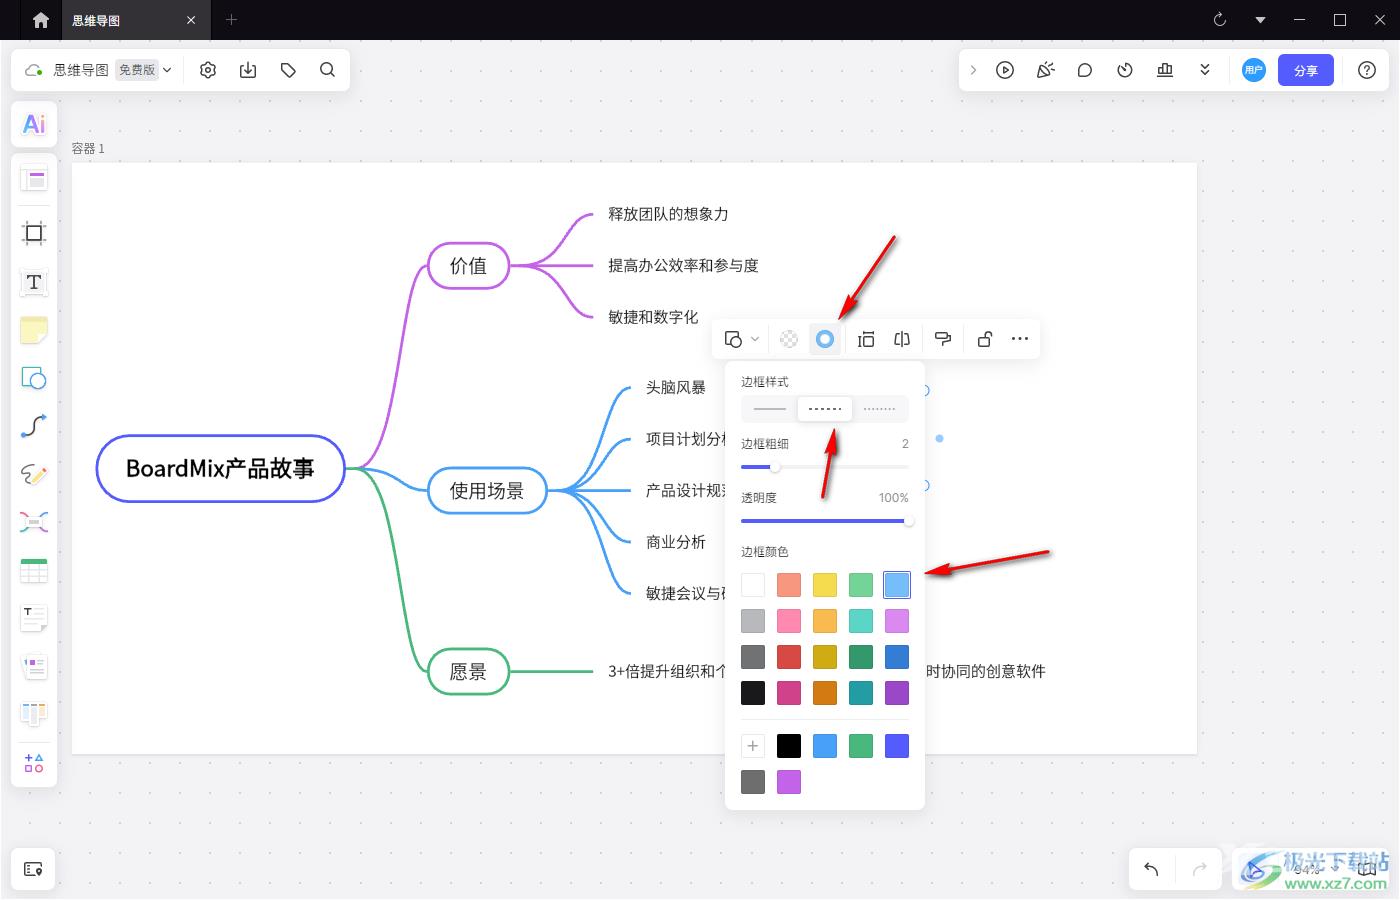Click the export download icon
This screenshot has height=900, width=1400.
point(248,70)
